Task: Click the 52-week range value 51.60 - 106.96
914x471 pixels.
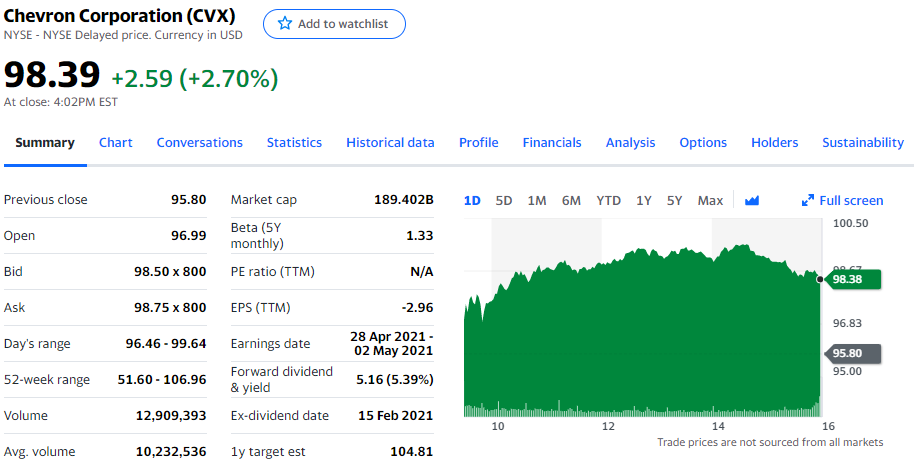Action: (162, 379)
